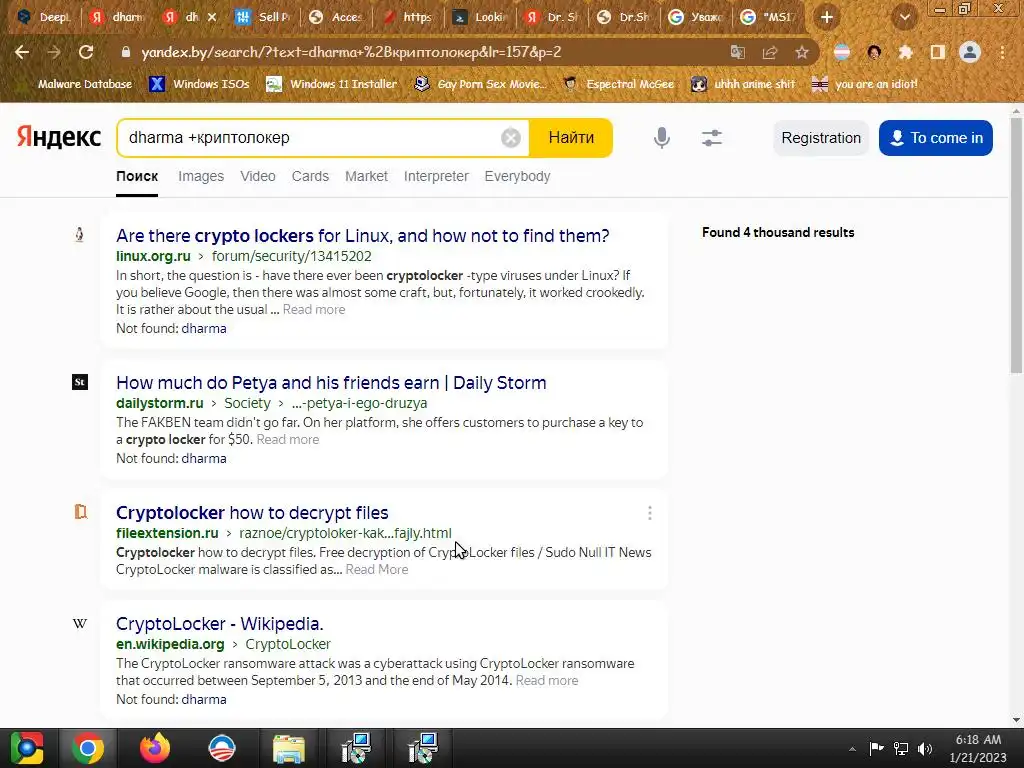Switch to the "MS17 Google tab

[769, 17]
